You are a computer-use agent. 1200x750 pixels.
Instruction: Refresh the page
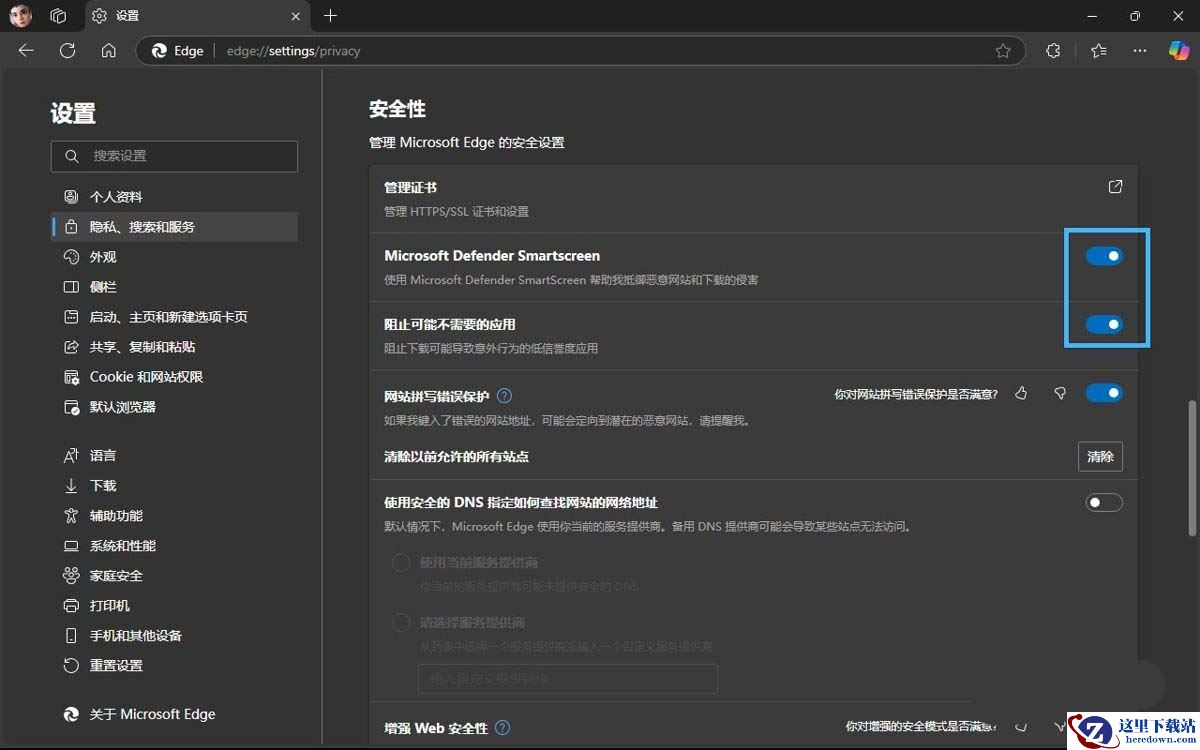[67, 51]
